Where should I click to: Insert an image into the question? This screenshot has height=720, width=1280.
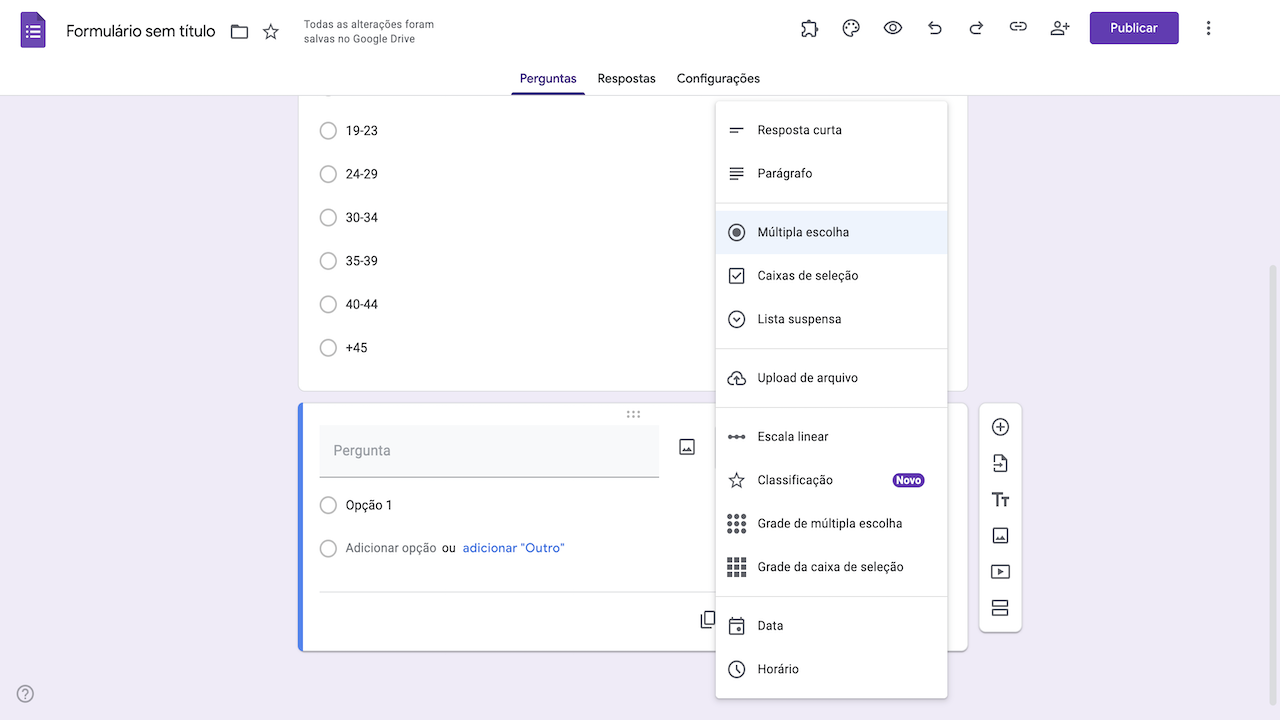click(x=686, y=446)
